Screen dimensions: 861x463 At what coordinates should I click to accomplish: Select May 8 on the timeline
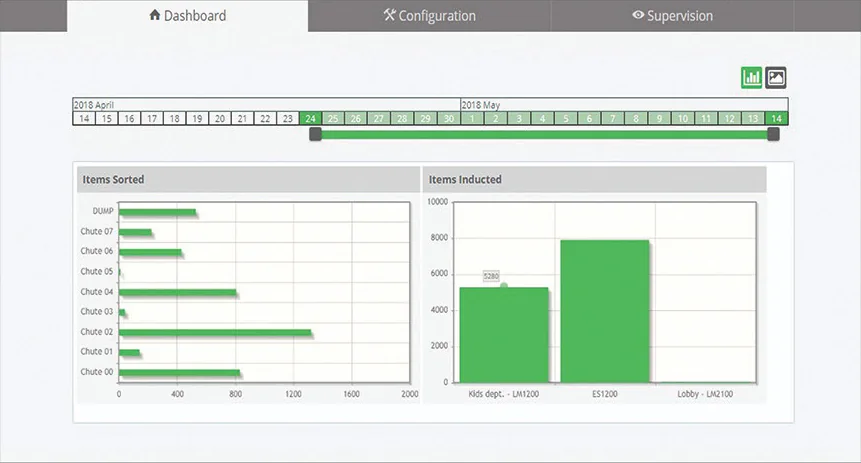pos(635,118)
